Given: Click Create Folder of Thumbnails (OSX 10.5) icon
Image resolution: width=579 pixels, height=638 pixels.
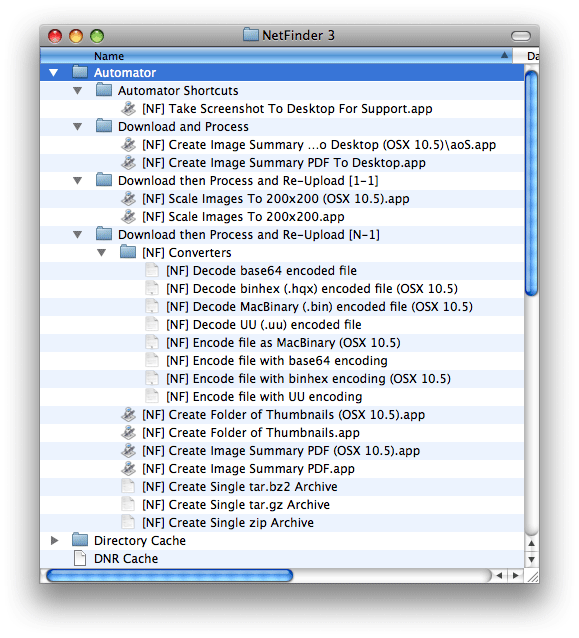Looking at the screenshot, I should [x=128, y=414].
